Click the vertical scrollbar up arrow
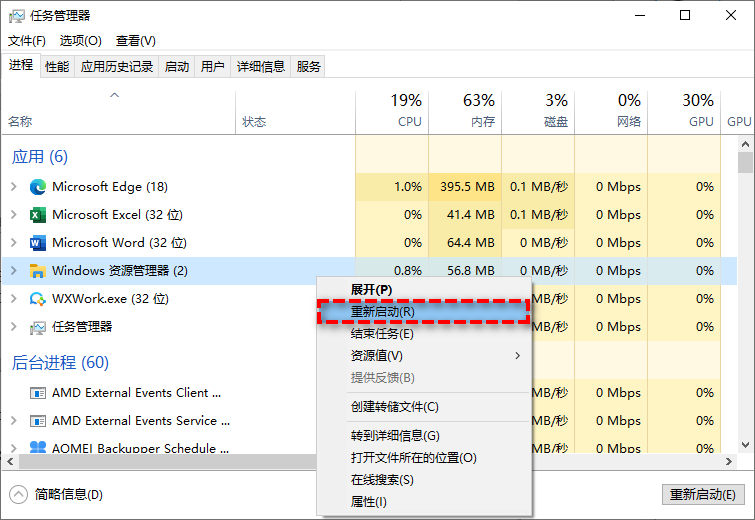Viewport: 755px width, 520px height. pyautogui.click(x=745, y=144)
